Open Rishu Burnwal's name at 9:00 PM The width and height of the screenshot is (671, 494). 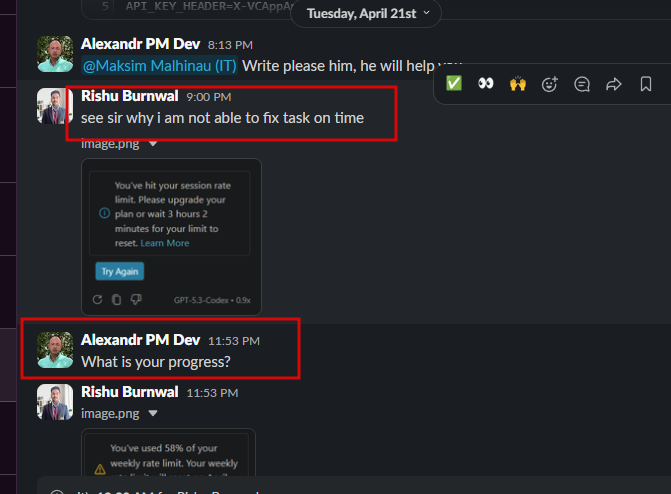tap(130, 96)
